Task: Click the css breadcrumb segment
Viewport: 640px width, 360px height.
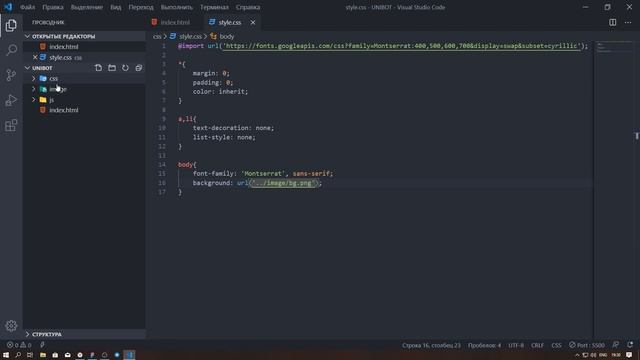Action: [x=157, y=36]
